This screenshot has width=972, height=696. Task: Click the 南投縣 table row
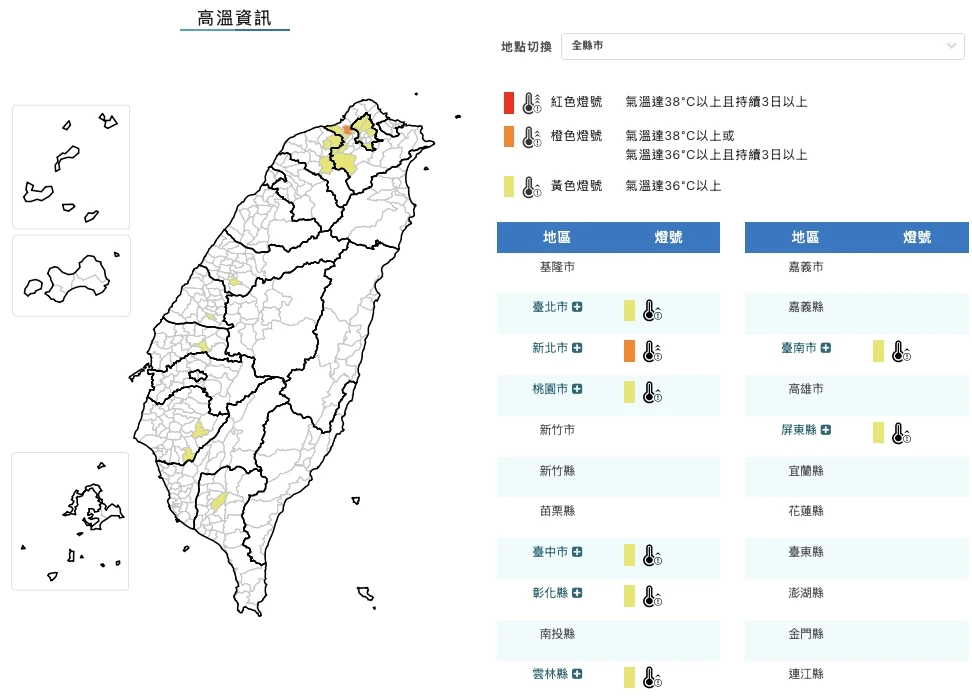tap(608, 640)
